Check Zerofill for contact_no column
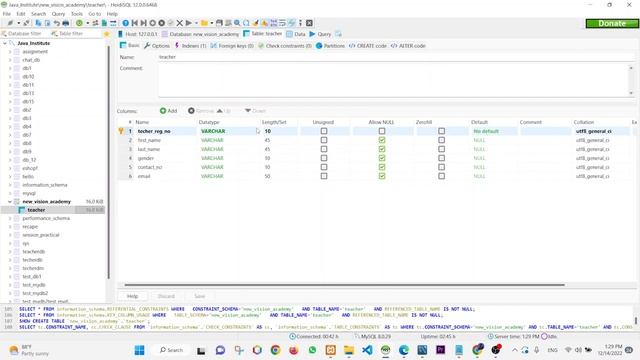 (x=441, y=167)
